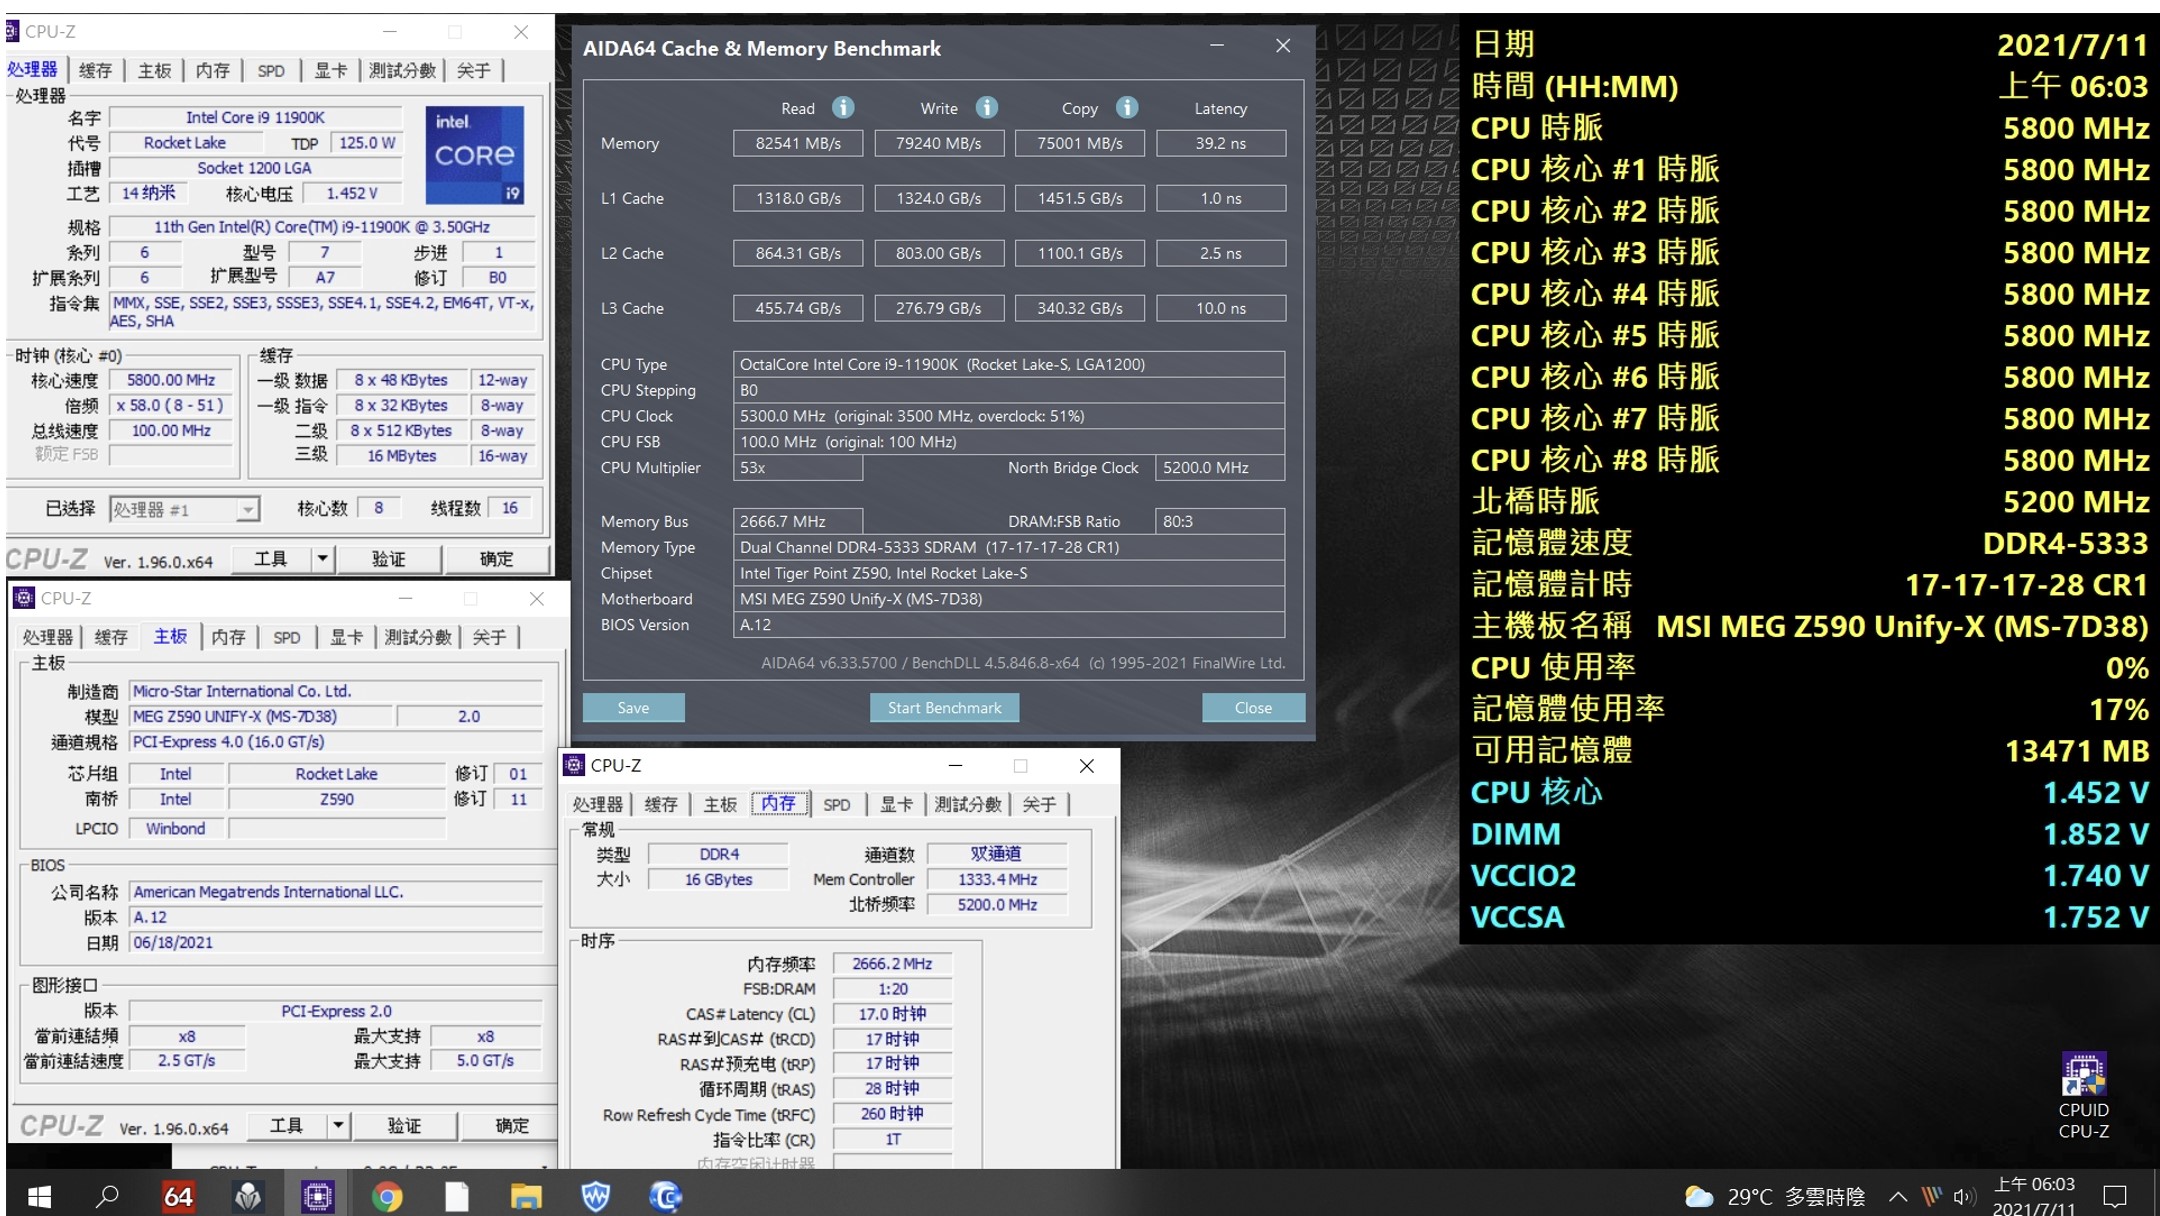Open 内存 tab in mainboard CPU-Z window
Screen dimensions: 2160x1216
click(x=228, y=637)
